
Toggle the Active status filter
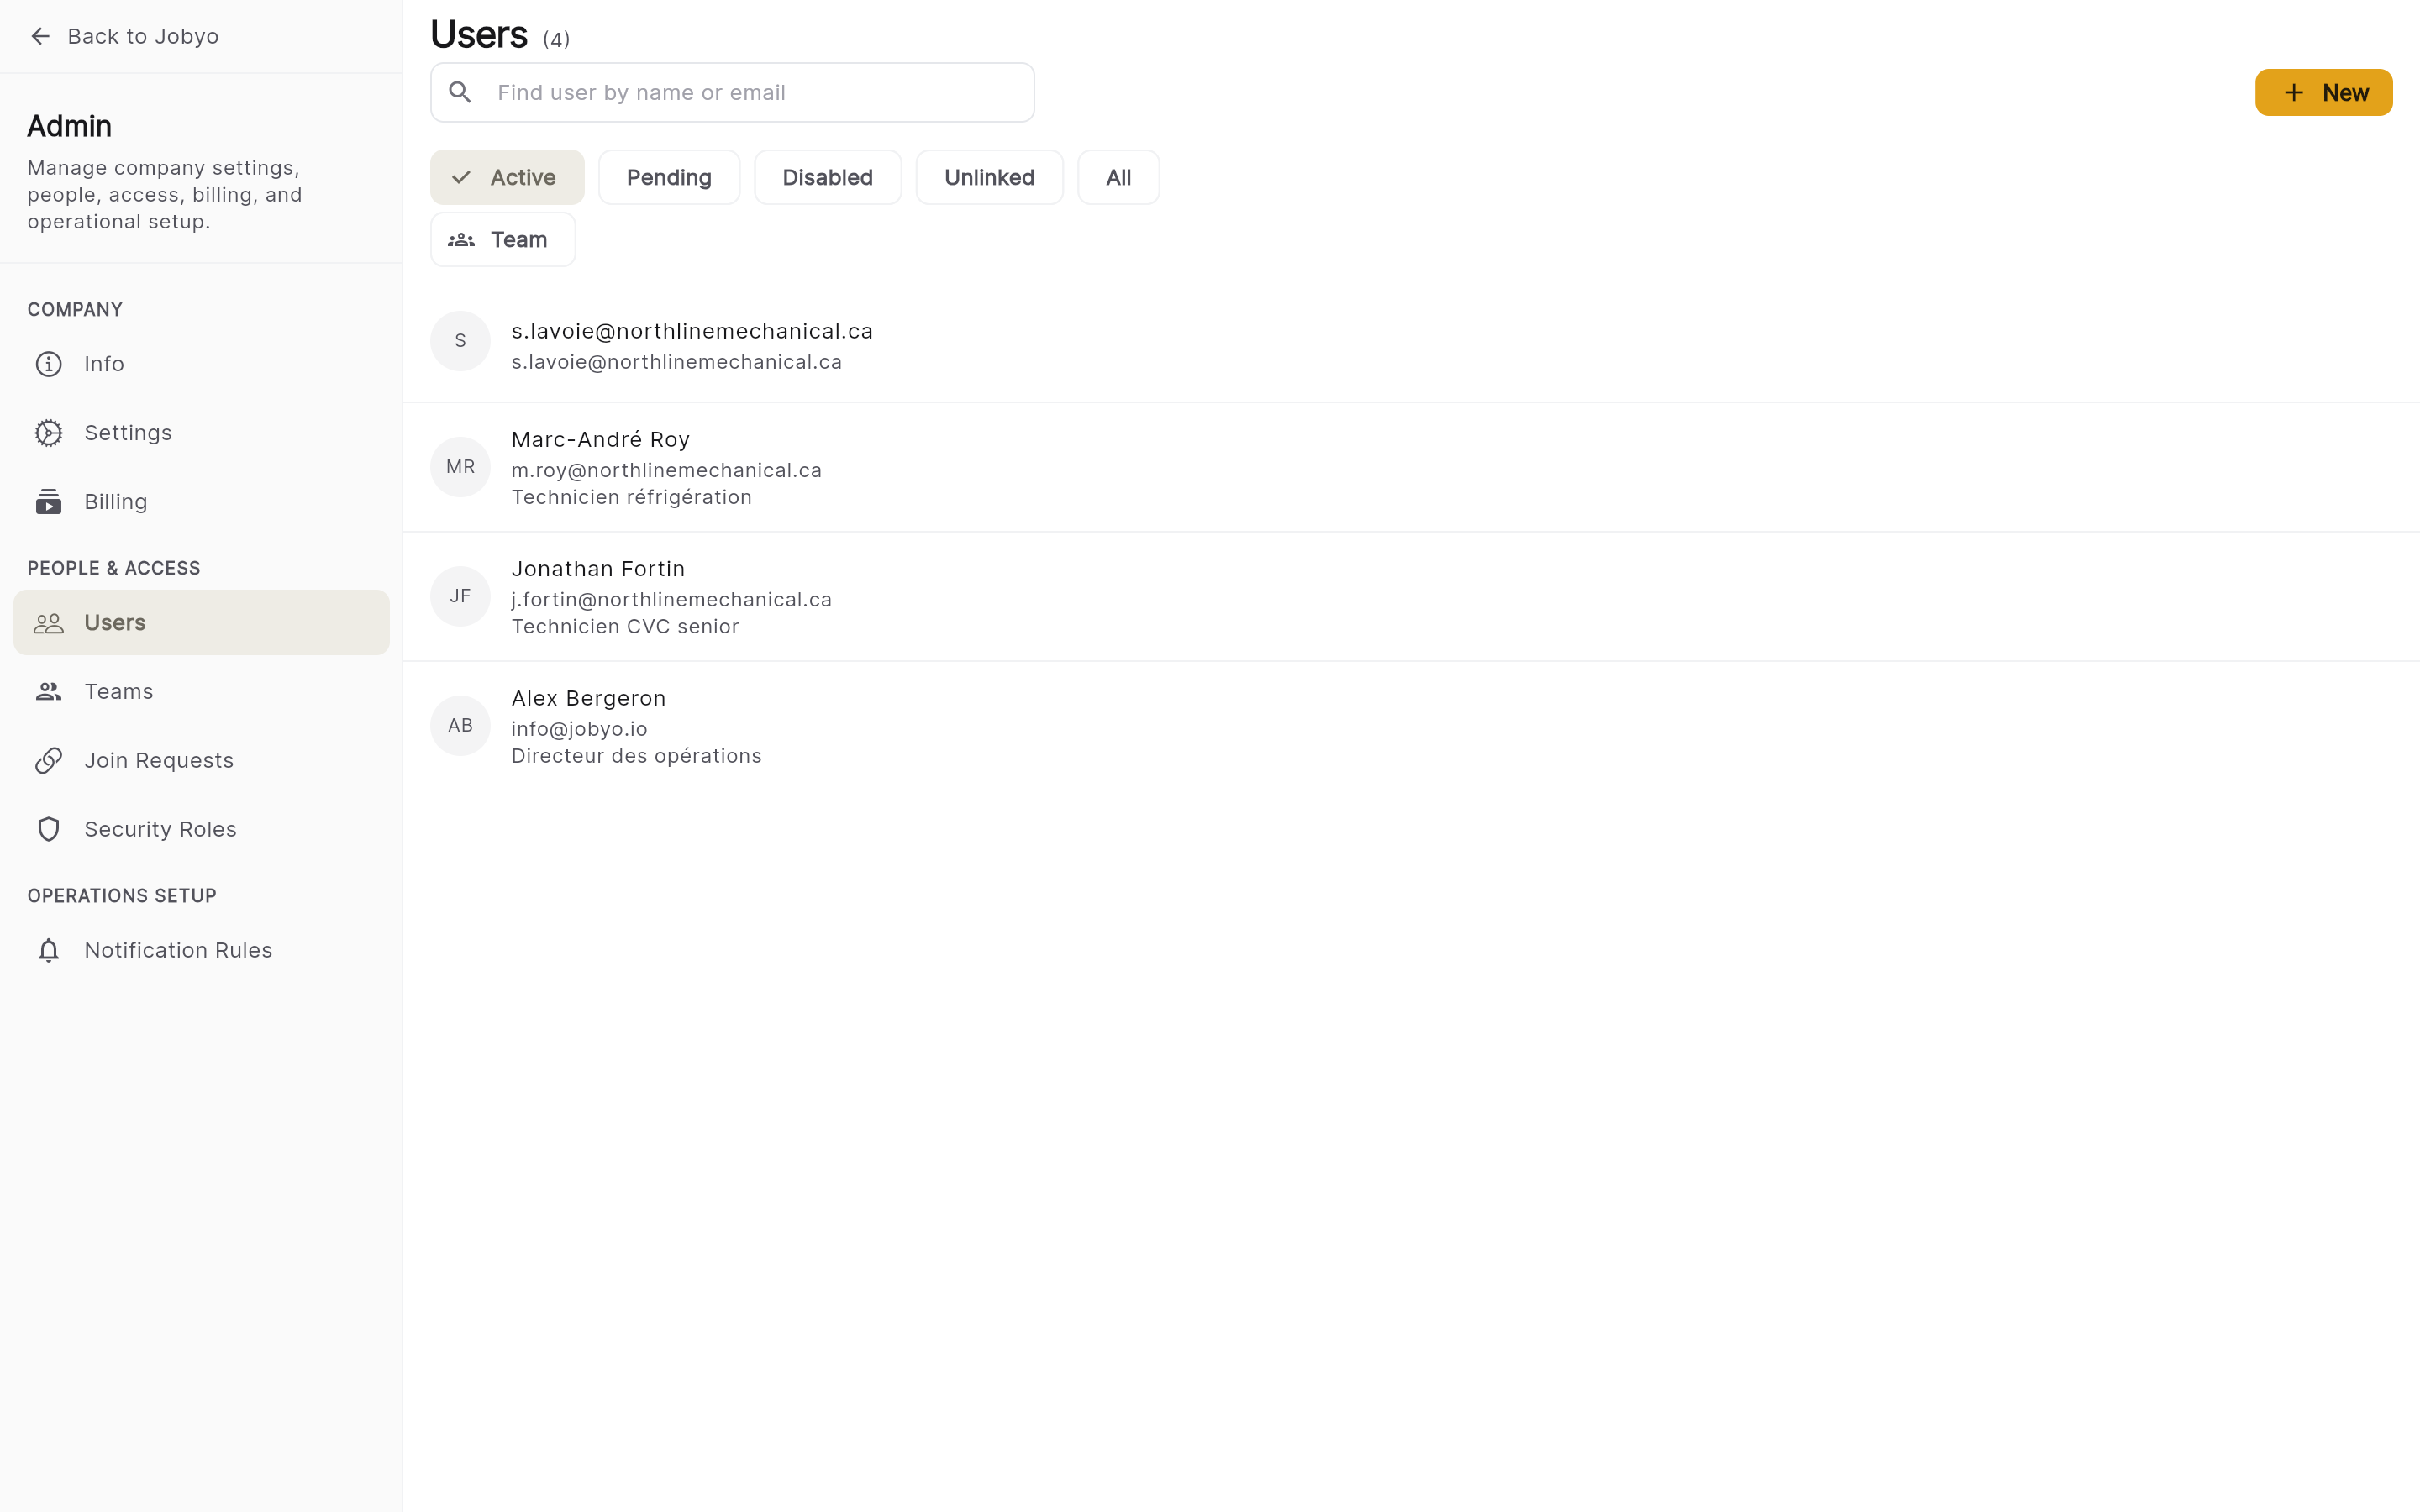(x=507, y=178)
